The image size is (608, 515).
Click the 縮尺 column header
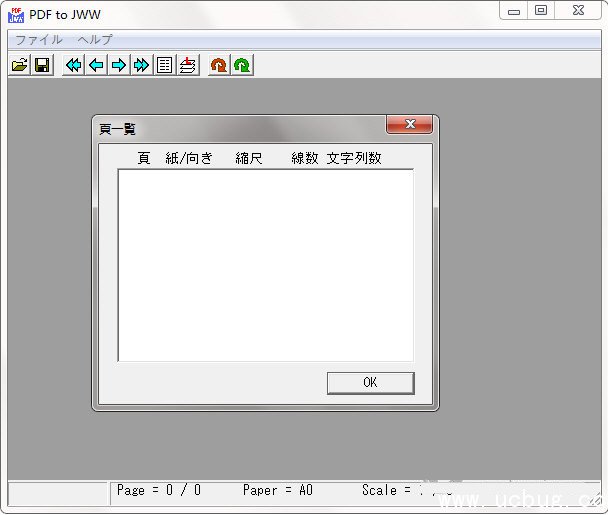coord(249,158)
